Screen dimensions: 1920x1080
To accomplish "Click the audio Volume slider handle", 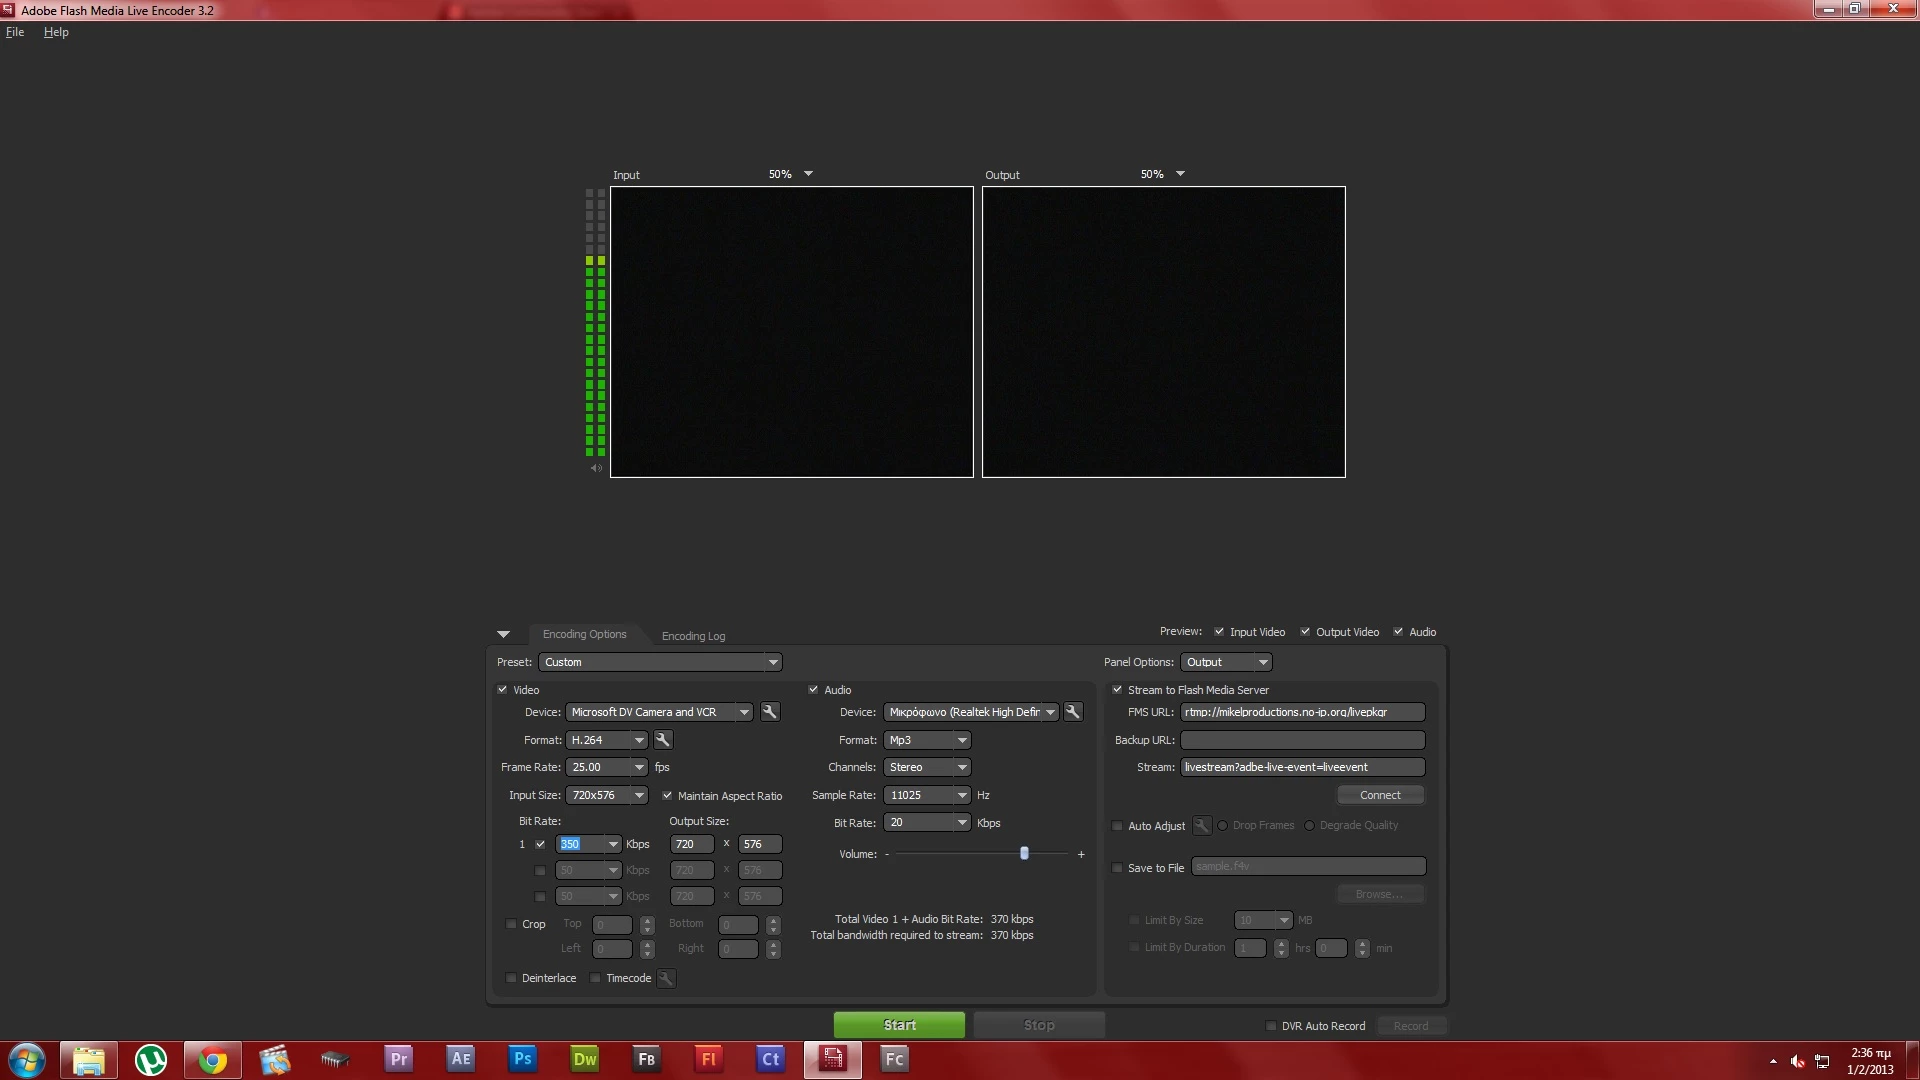I will point(1024,853).
